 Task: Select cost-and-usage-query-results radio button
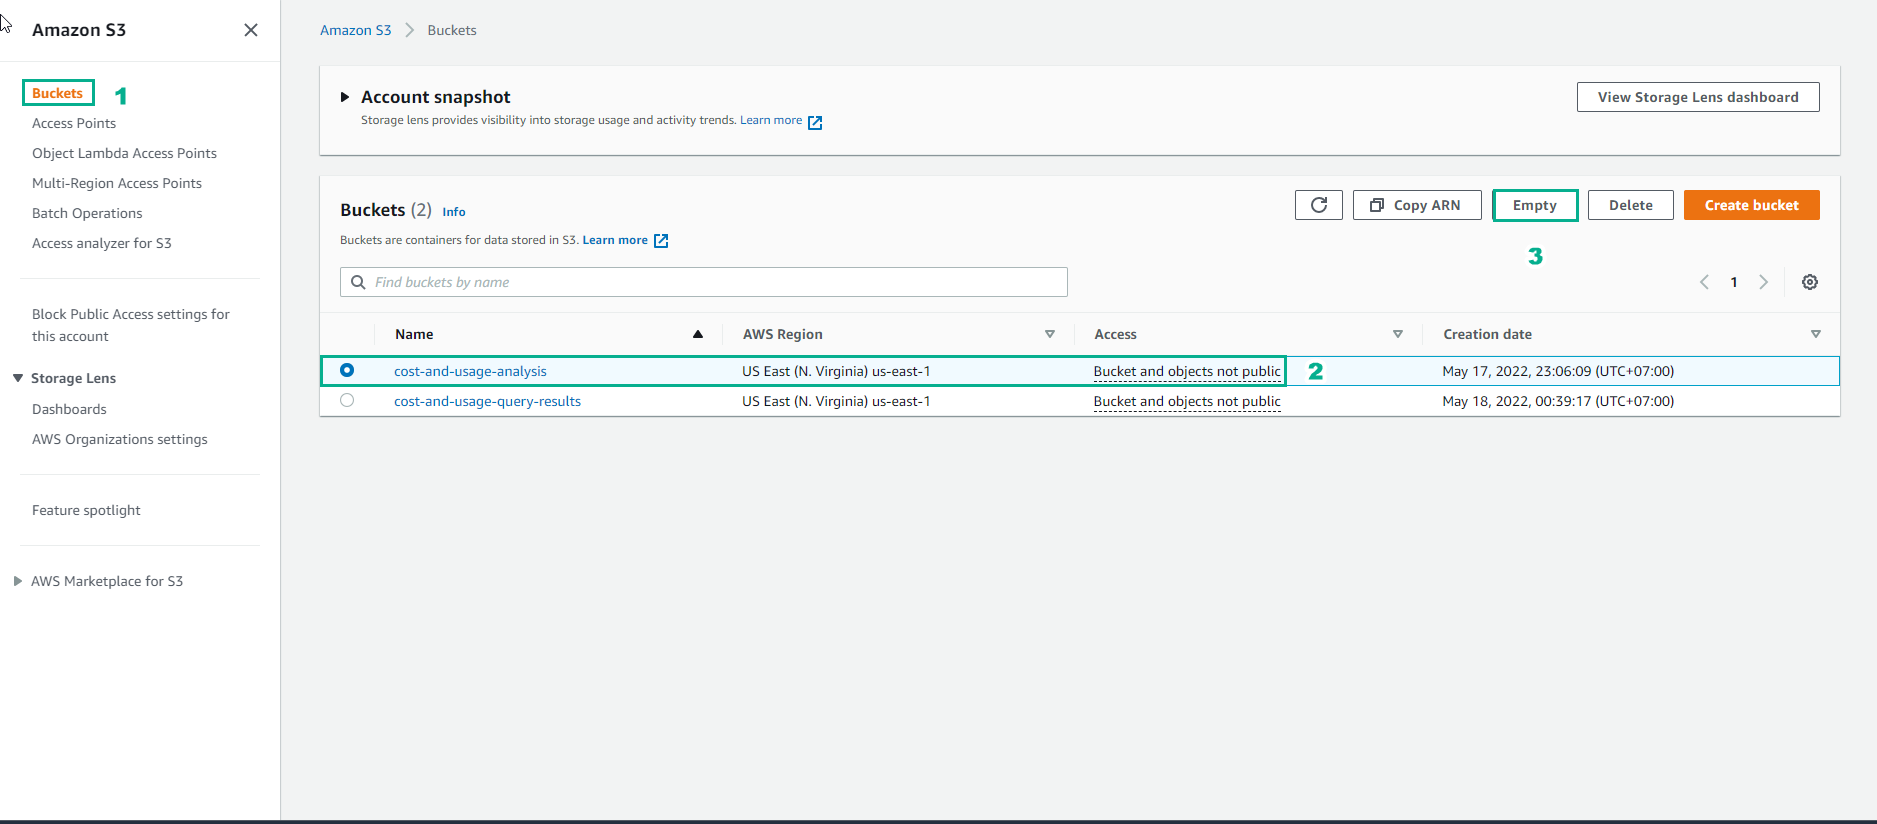click(347, 400)
